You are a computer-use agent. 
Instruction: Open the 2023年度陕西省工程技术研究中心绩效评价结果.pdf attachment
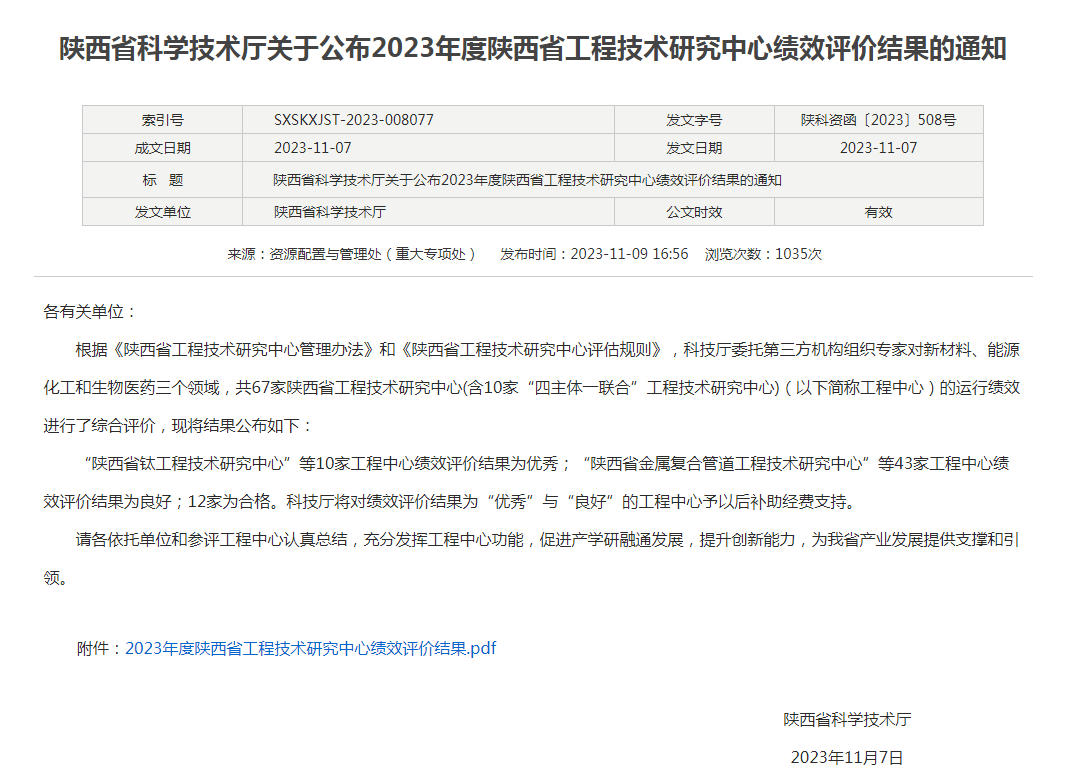[310, 648]
